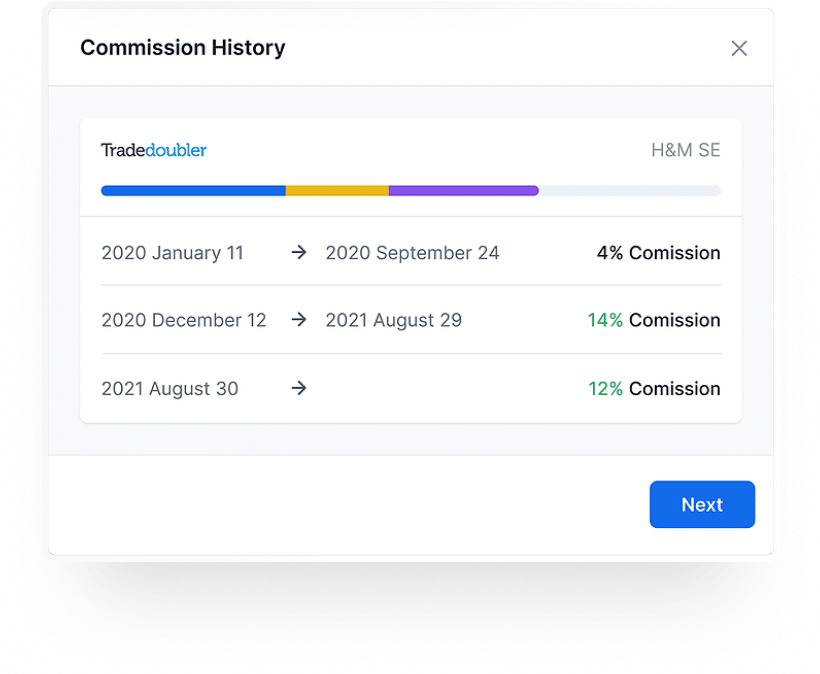This screenshot has height=674, width=820.
Task: Click the blue progress bar segment
Action: pyautogui.click(x=193, y=190)
